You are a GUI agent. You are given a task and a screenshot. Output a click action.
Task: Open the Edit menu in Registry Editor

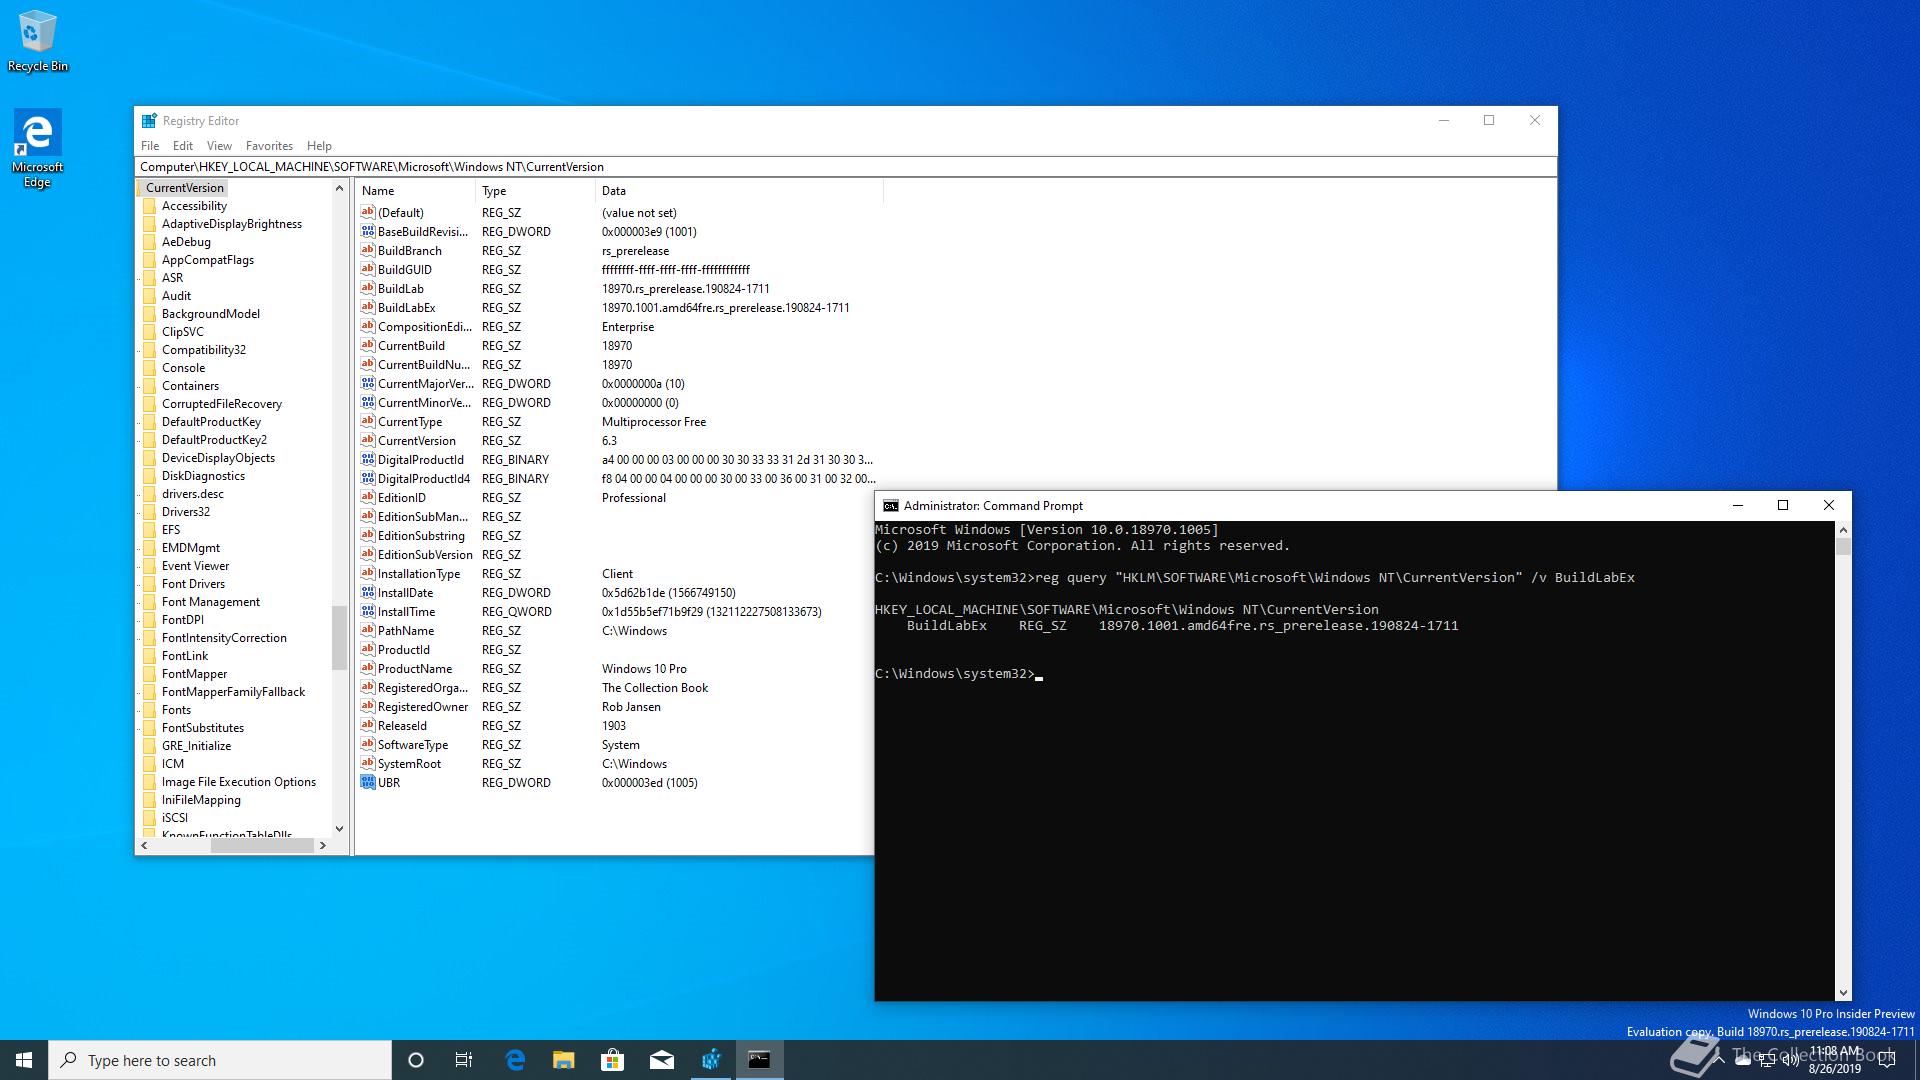(183, 146)
